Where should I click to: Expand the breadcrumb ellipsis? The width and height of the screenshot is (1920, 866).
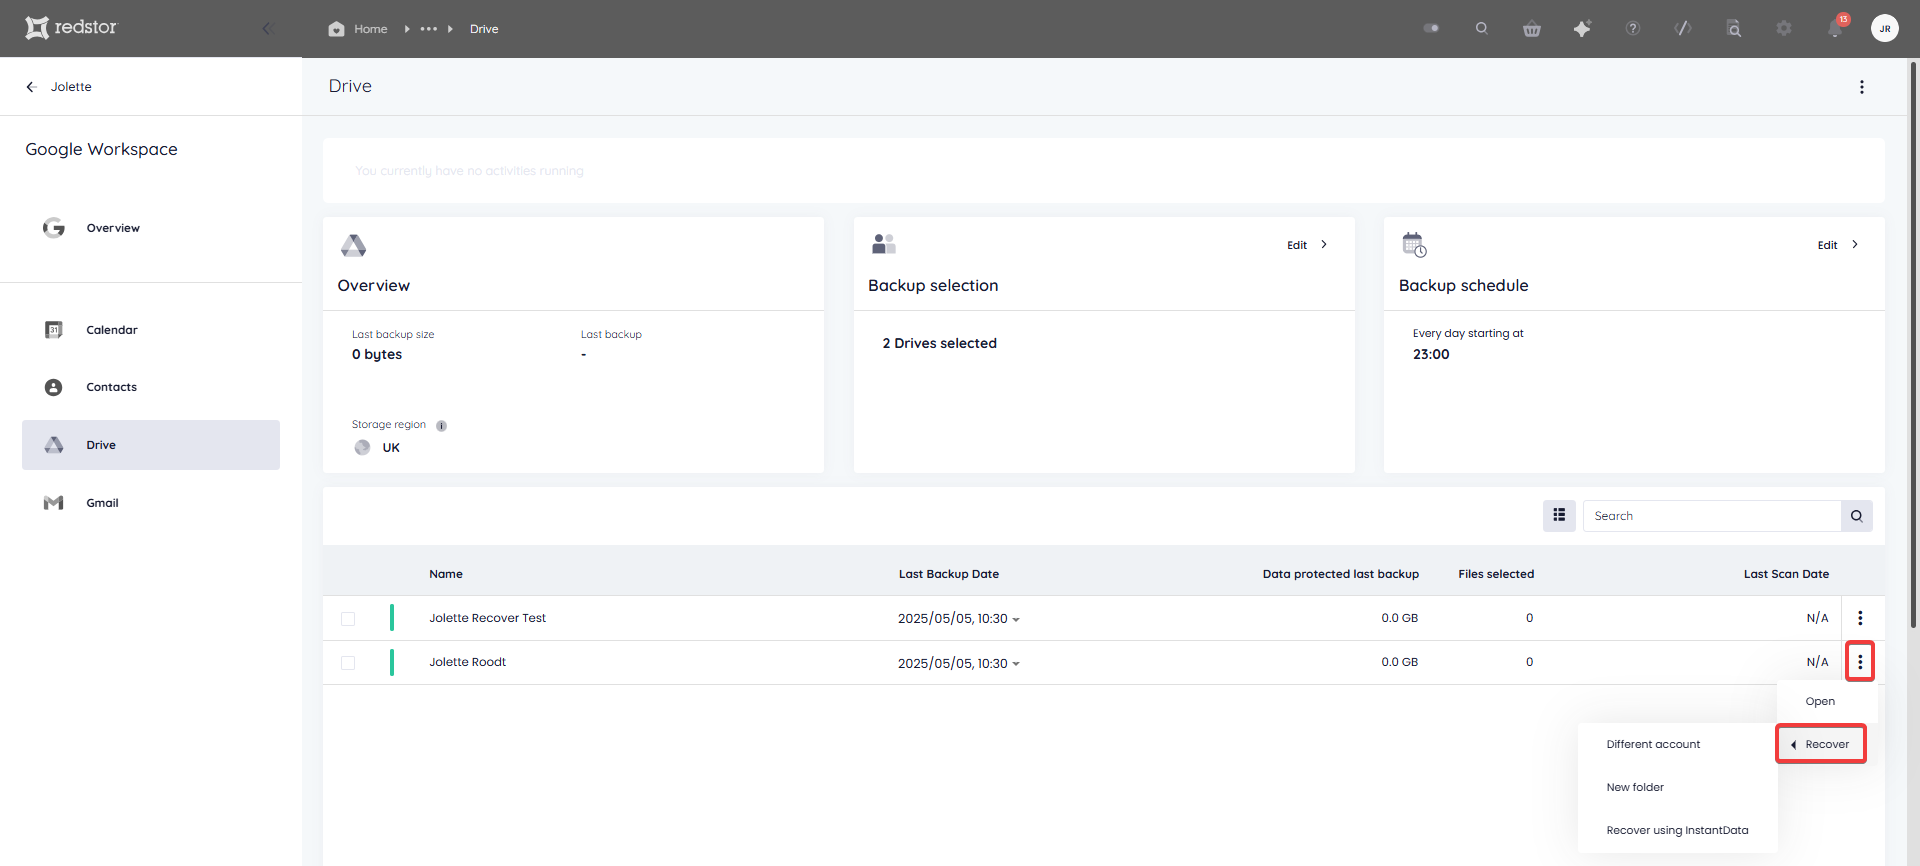(429, 29)
